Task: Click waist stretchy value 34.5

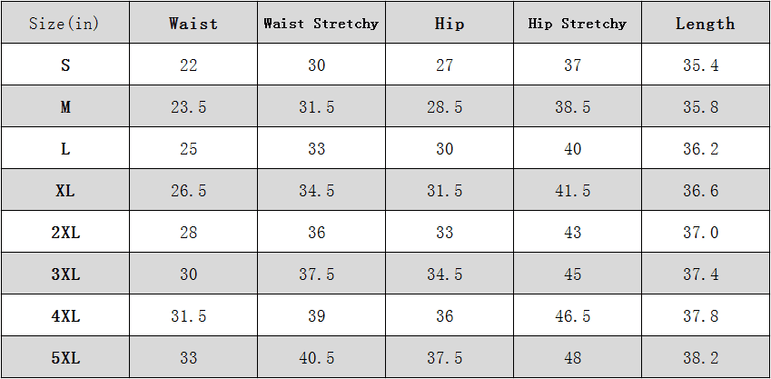Action: [x=316, y=190]
